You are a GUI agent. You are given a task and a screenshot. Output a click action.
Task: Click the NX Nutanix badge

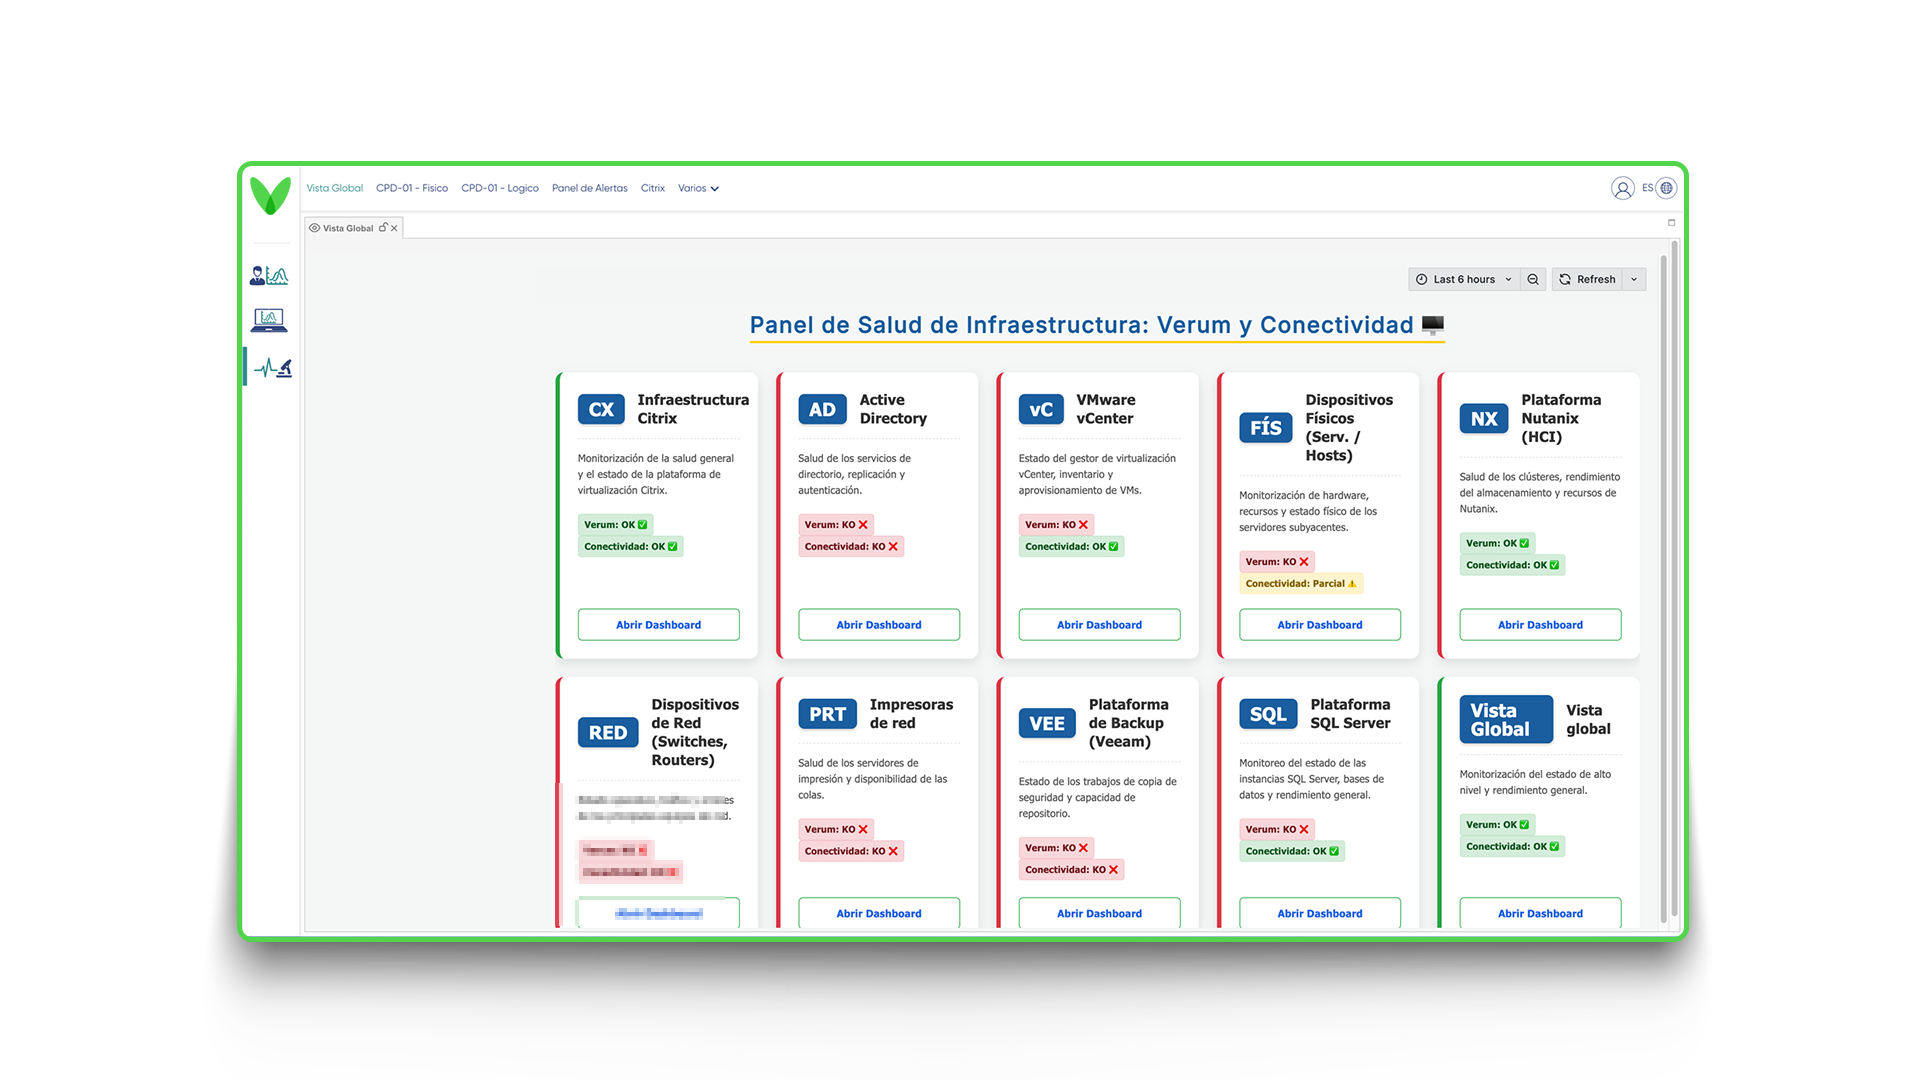1484,418
